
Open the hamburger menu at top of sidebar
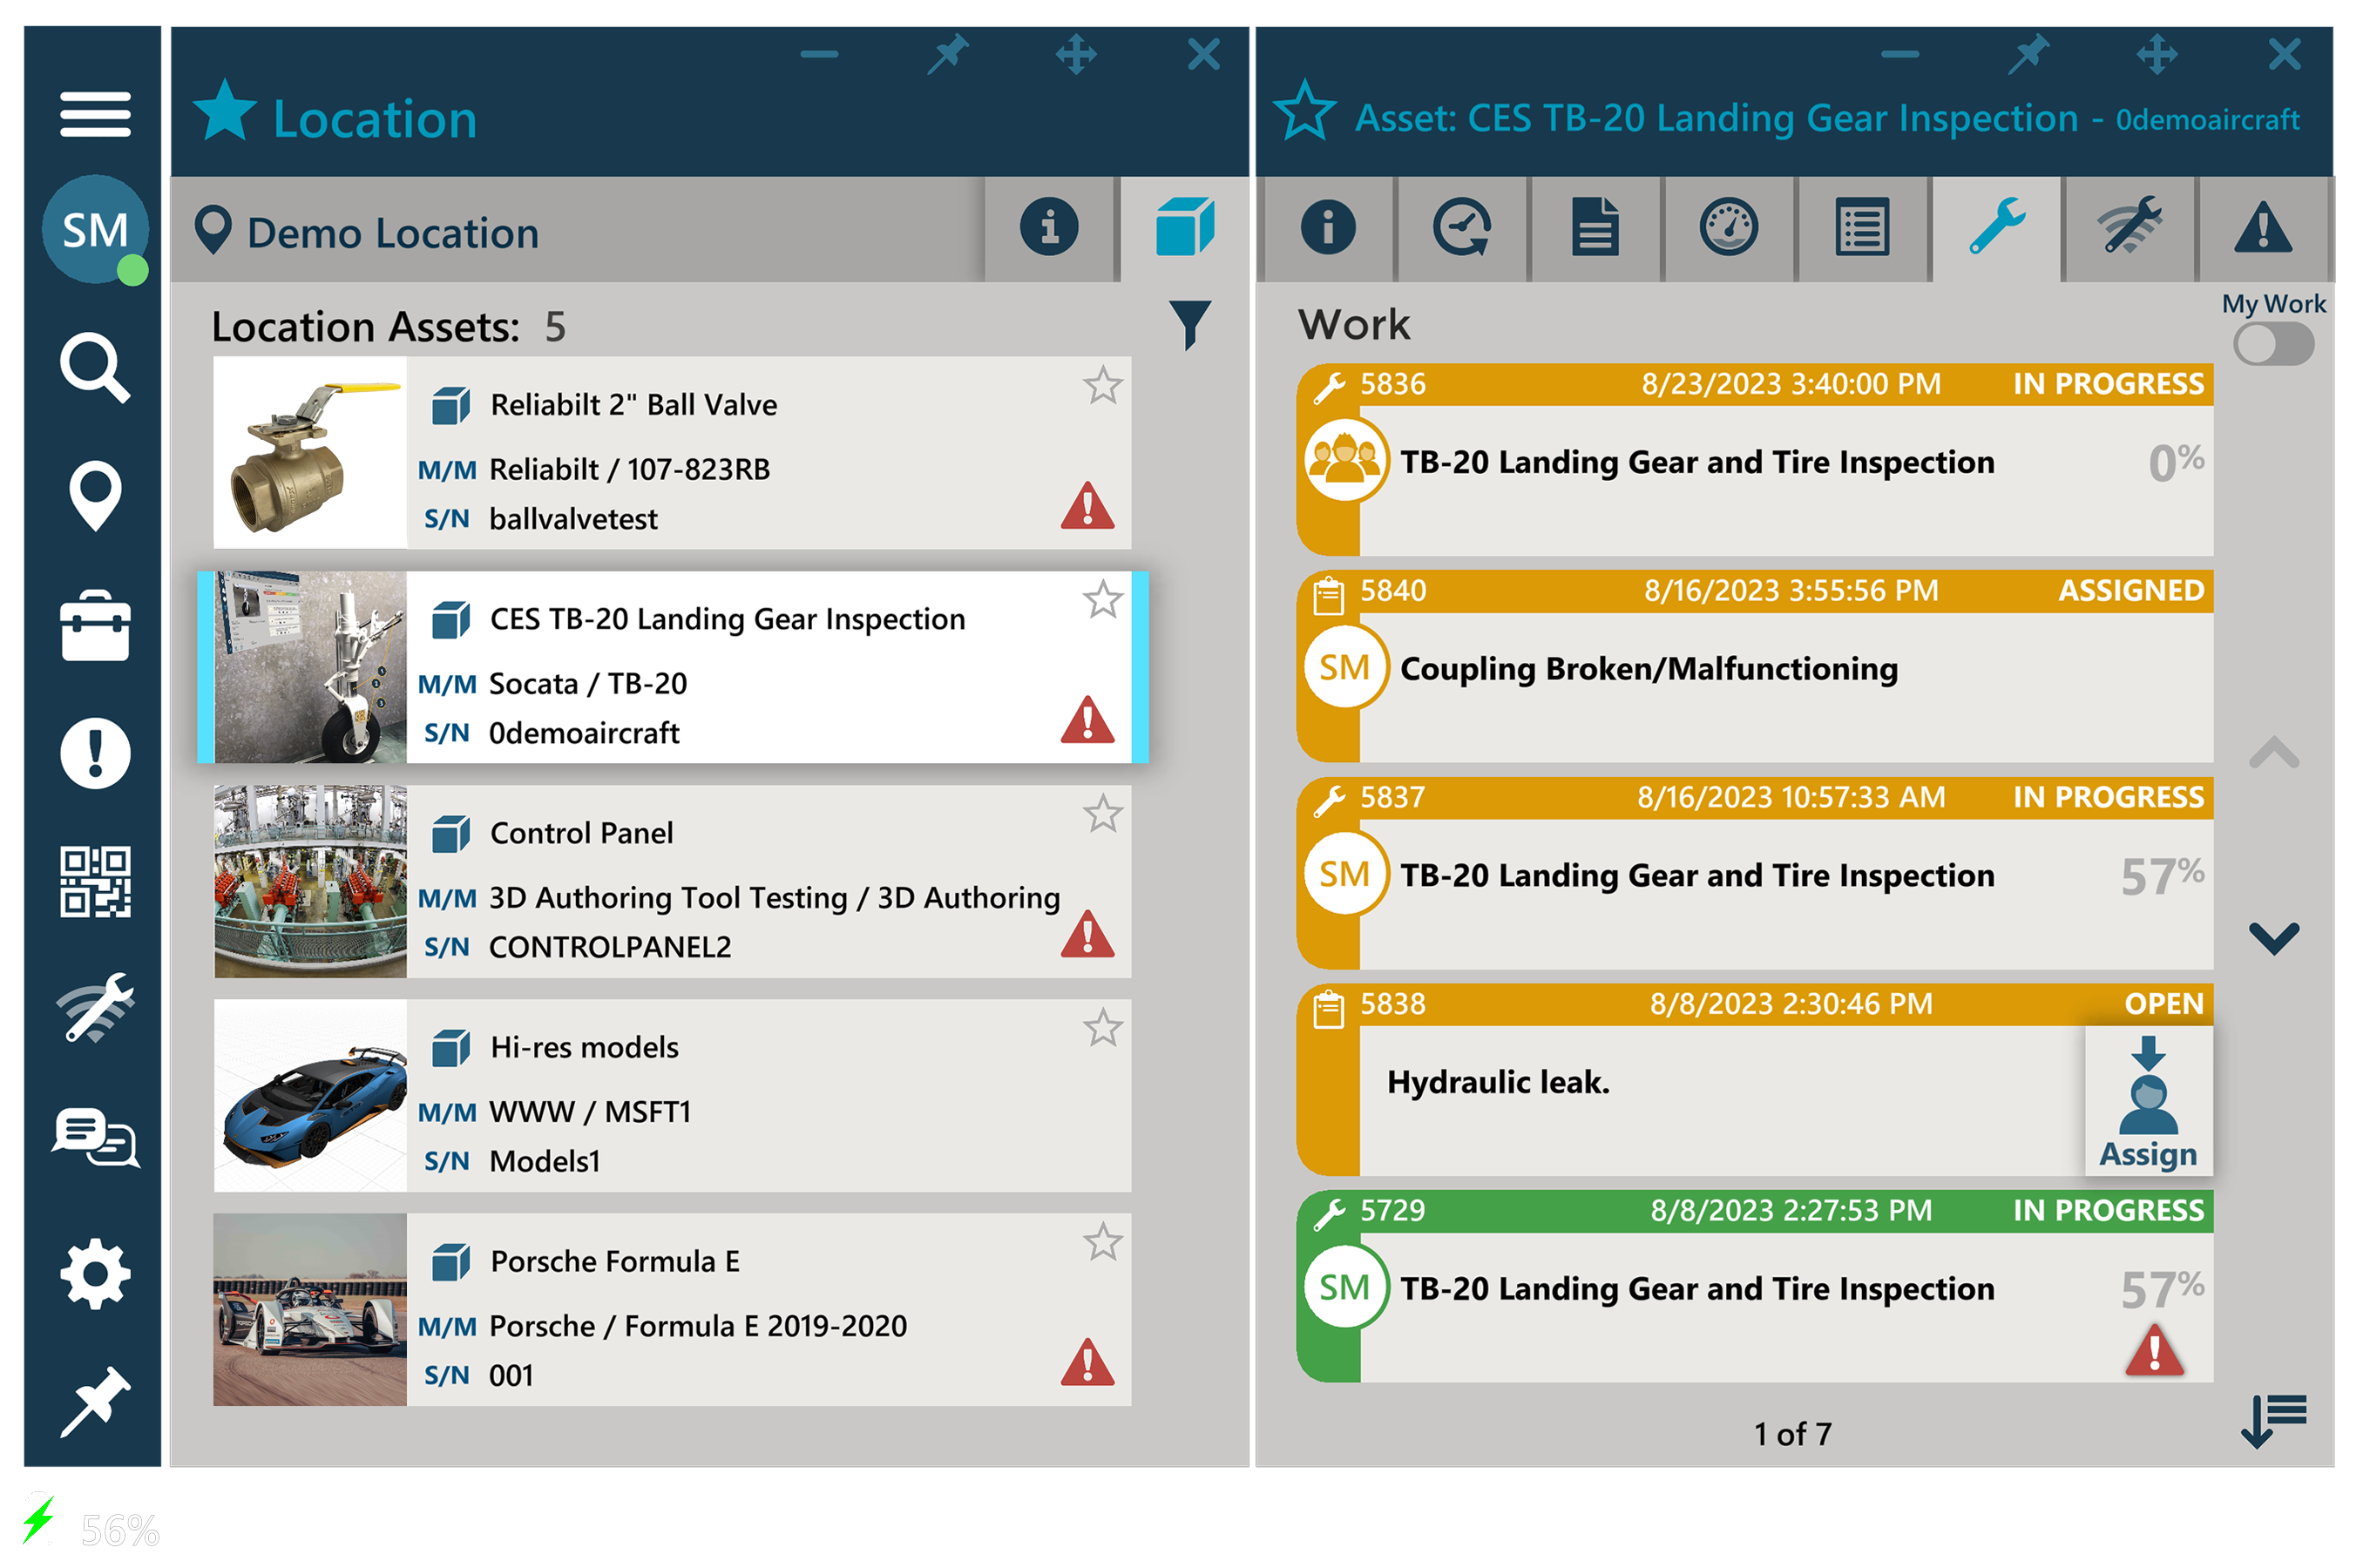point(95,114)
